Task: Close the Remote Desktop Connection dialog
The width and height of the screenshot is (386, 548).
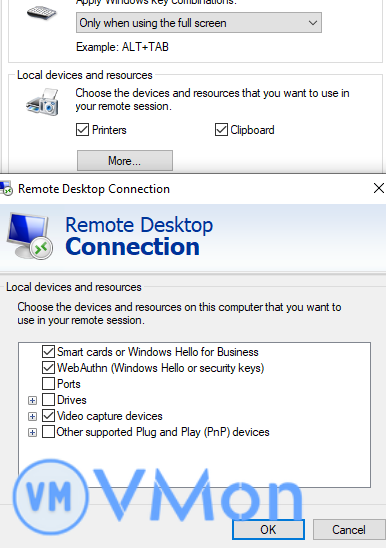Action: 379,188
